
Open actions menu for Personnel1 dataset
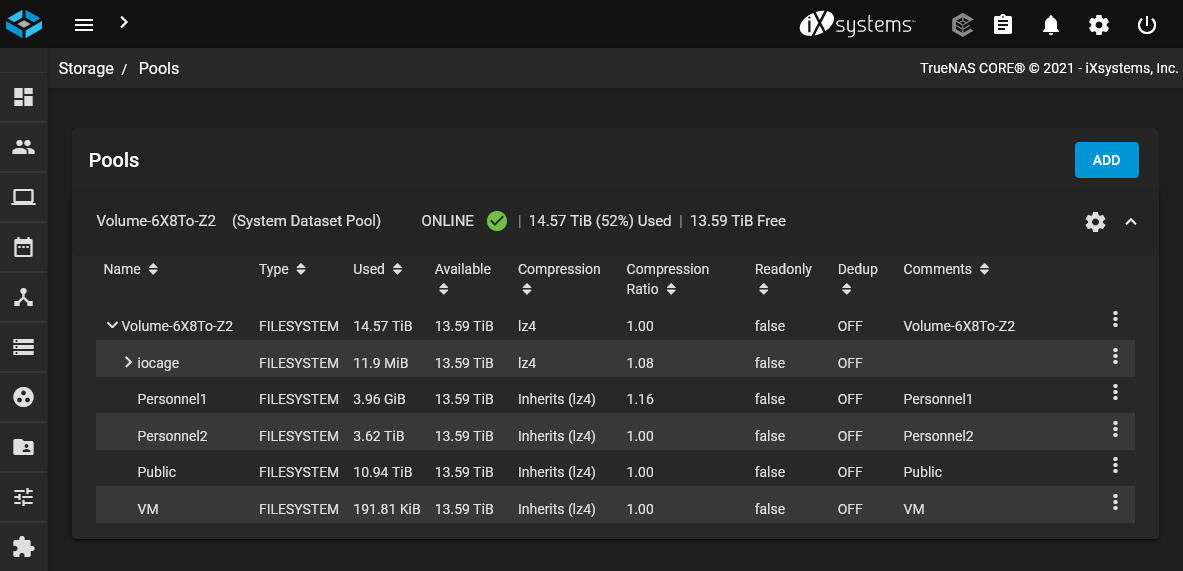1115,392
